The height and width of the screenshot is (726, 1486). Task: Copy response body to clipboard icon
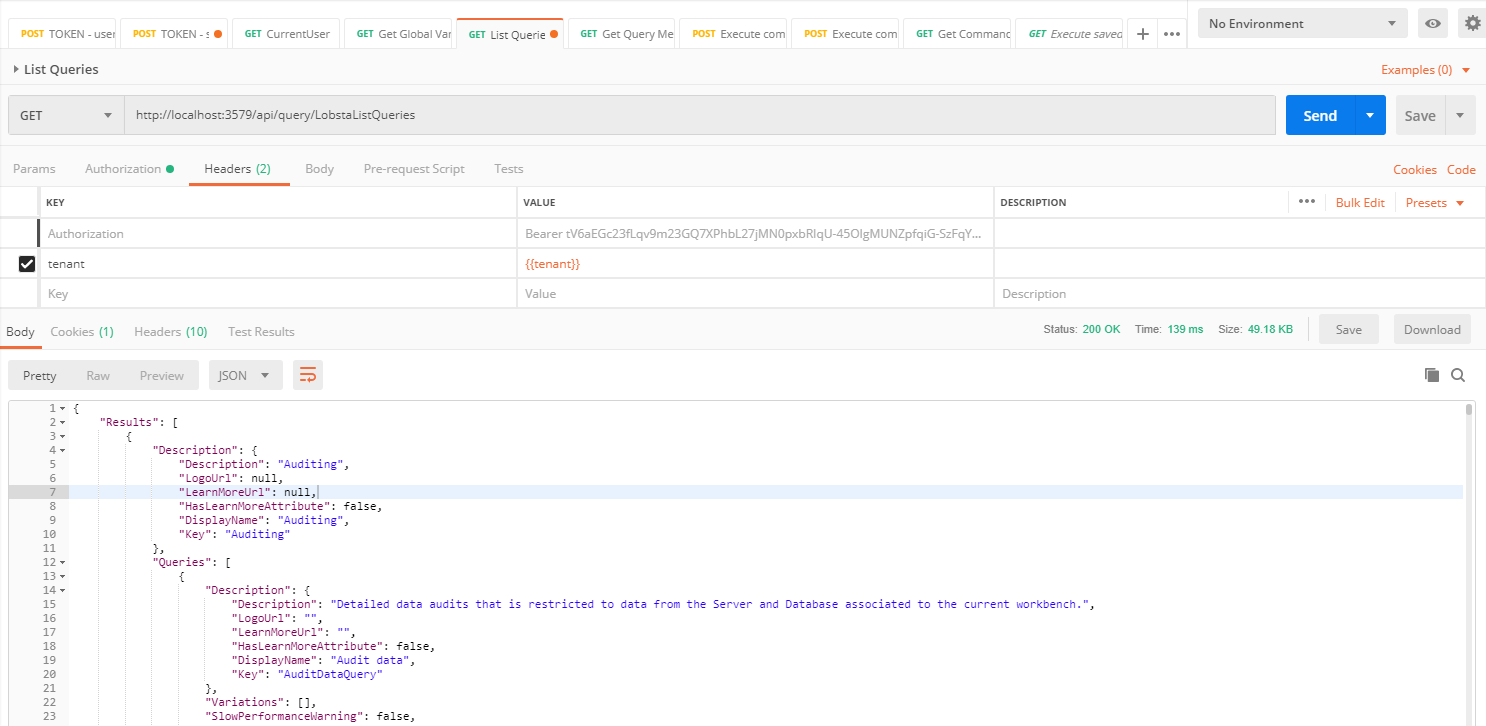[x=1432, y=375]
